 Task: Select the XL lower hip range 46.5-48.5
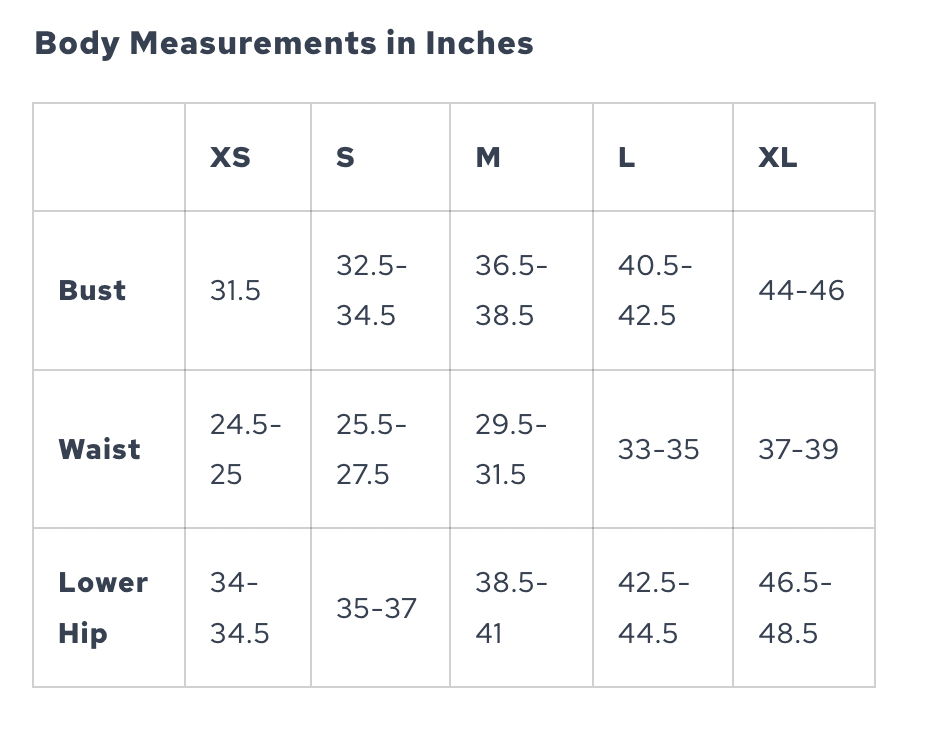tap(794, 608)
